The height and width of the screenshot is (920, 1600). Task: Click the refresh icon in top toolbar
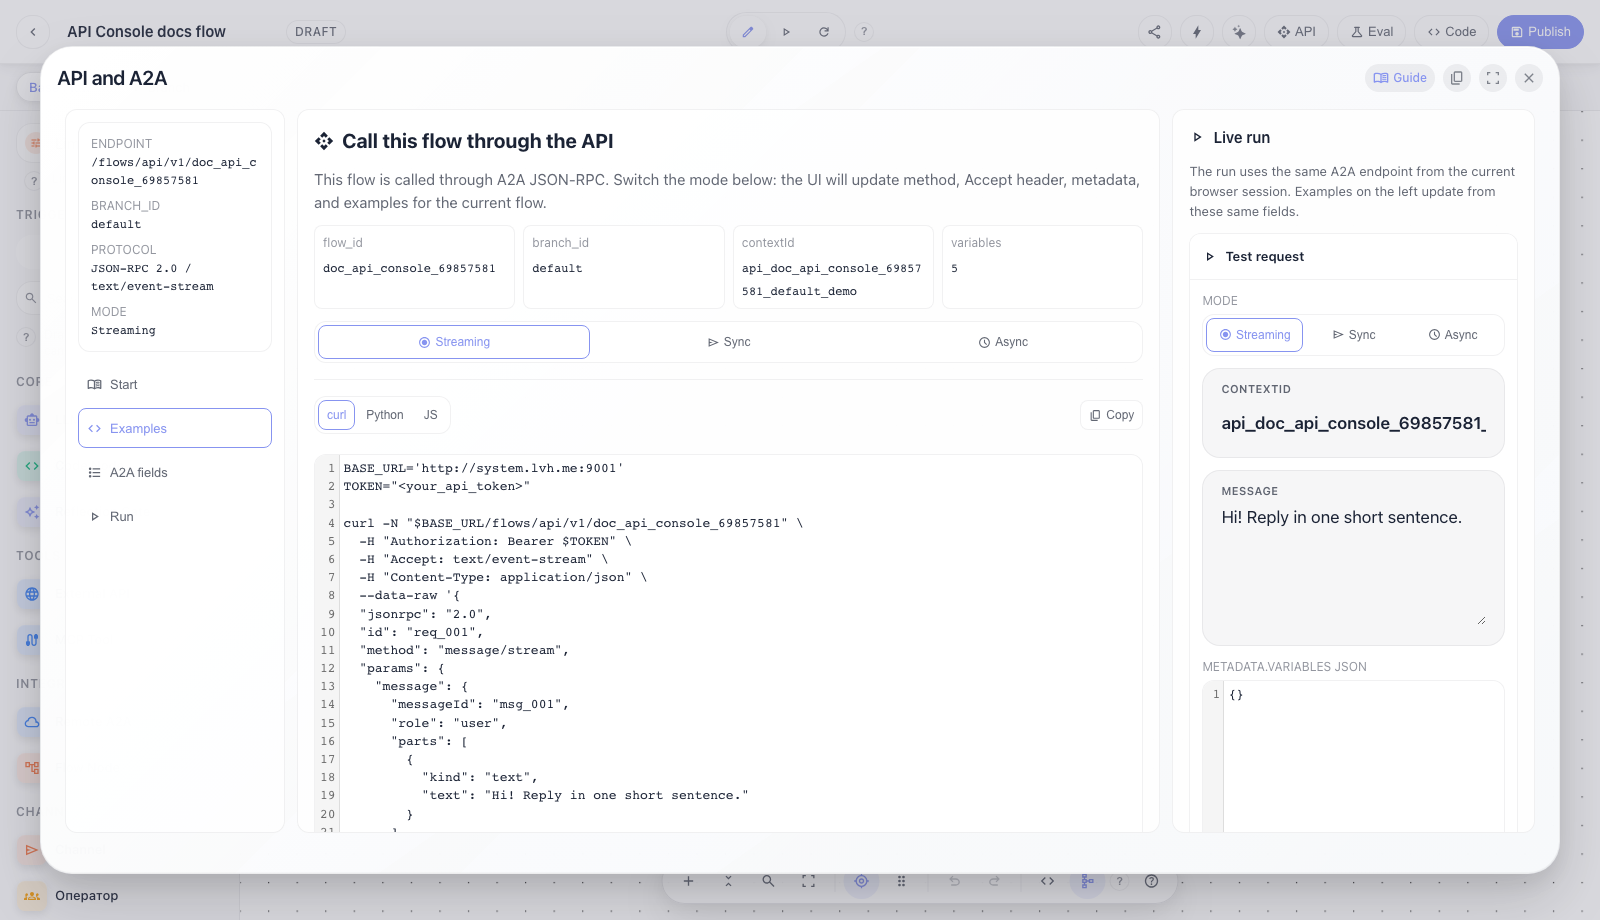click(824, 32)
